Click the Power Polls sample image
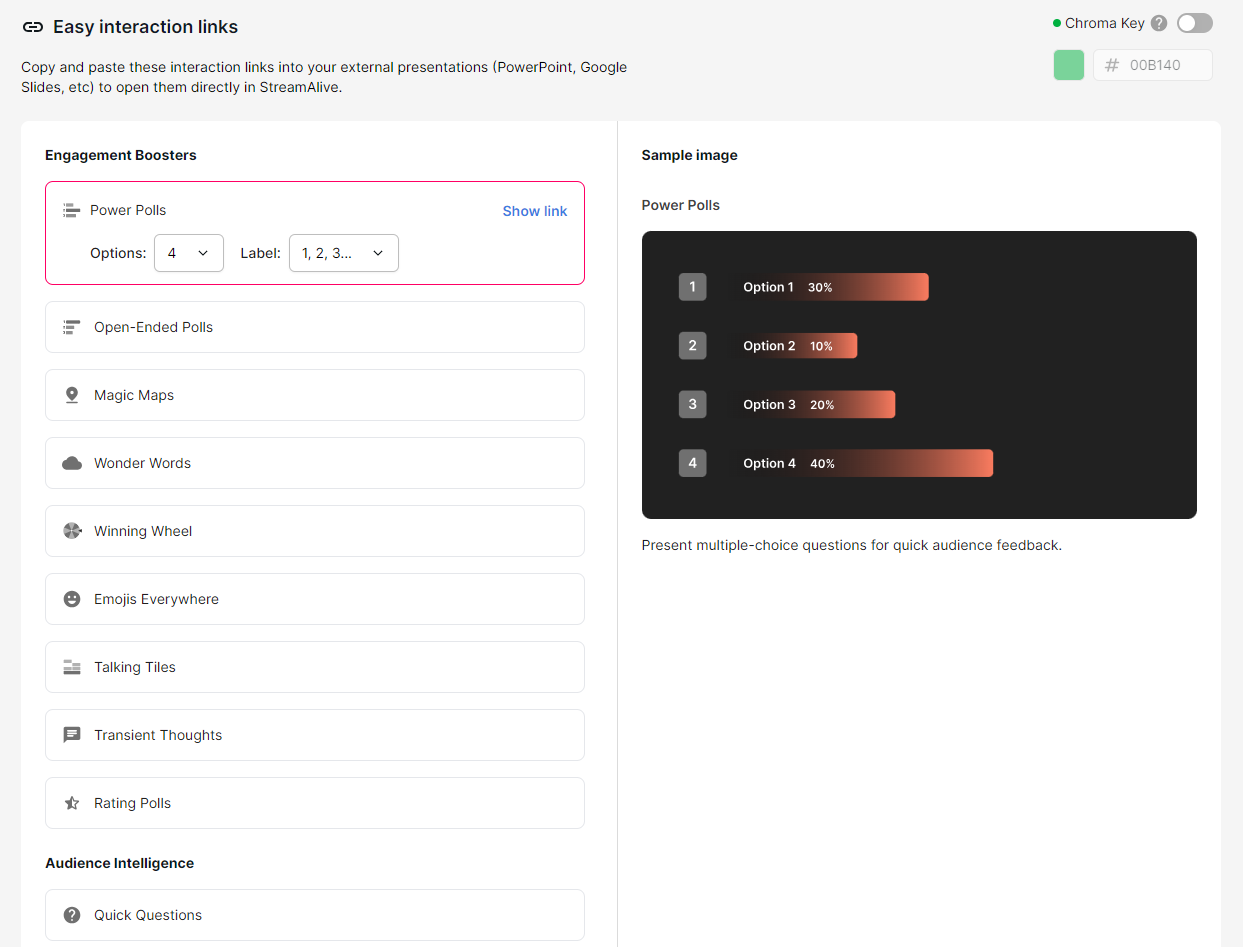Viewport: 1243px width, 947px height. pos(919,375)
